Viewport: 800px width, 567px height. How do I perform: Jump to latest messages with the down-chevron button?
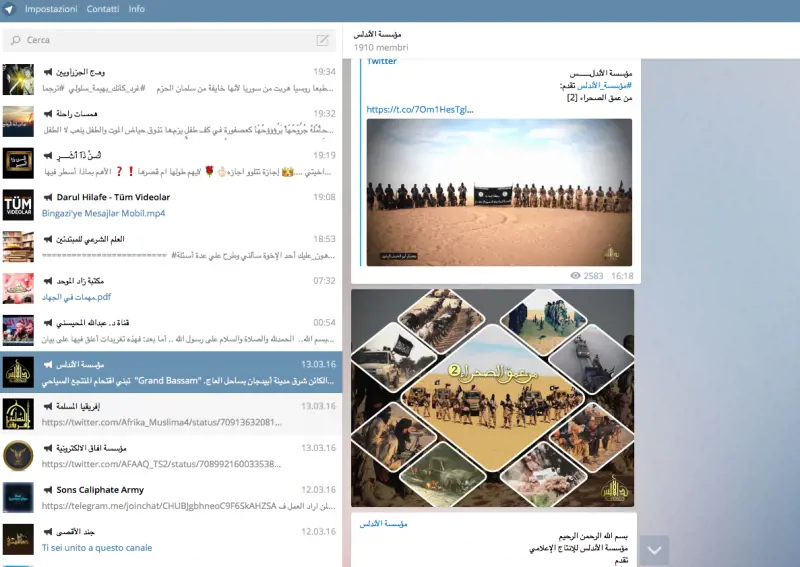pyautogui.click(x=654, y=550)
